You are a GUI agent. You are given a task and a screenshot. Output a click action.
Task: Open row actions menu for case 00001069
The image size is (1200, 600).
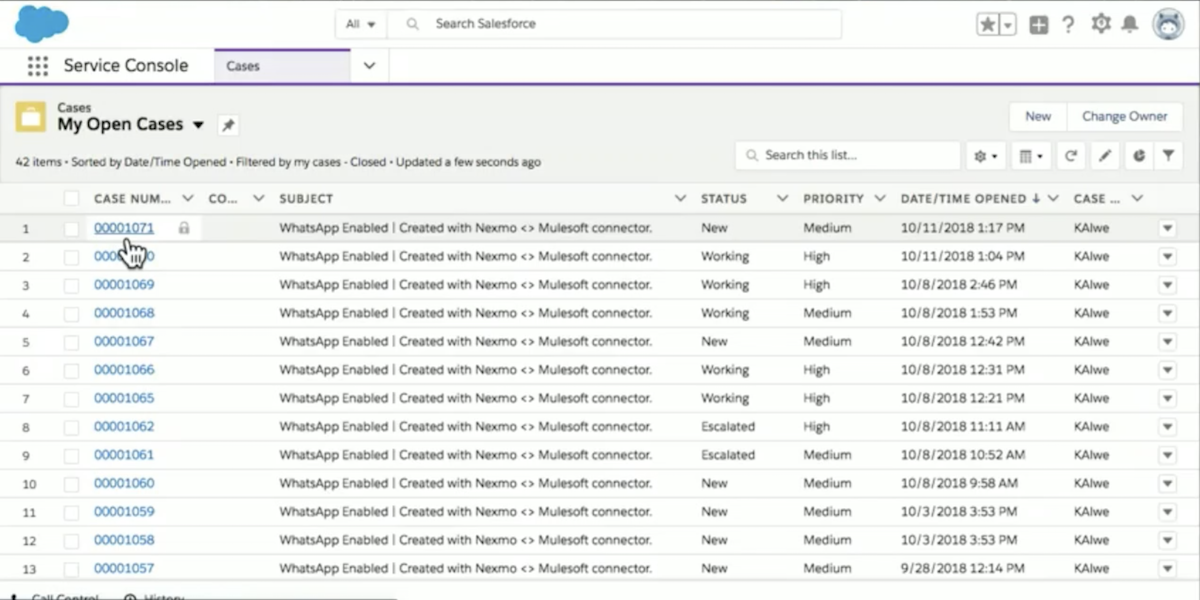pos(1167,285)
